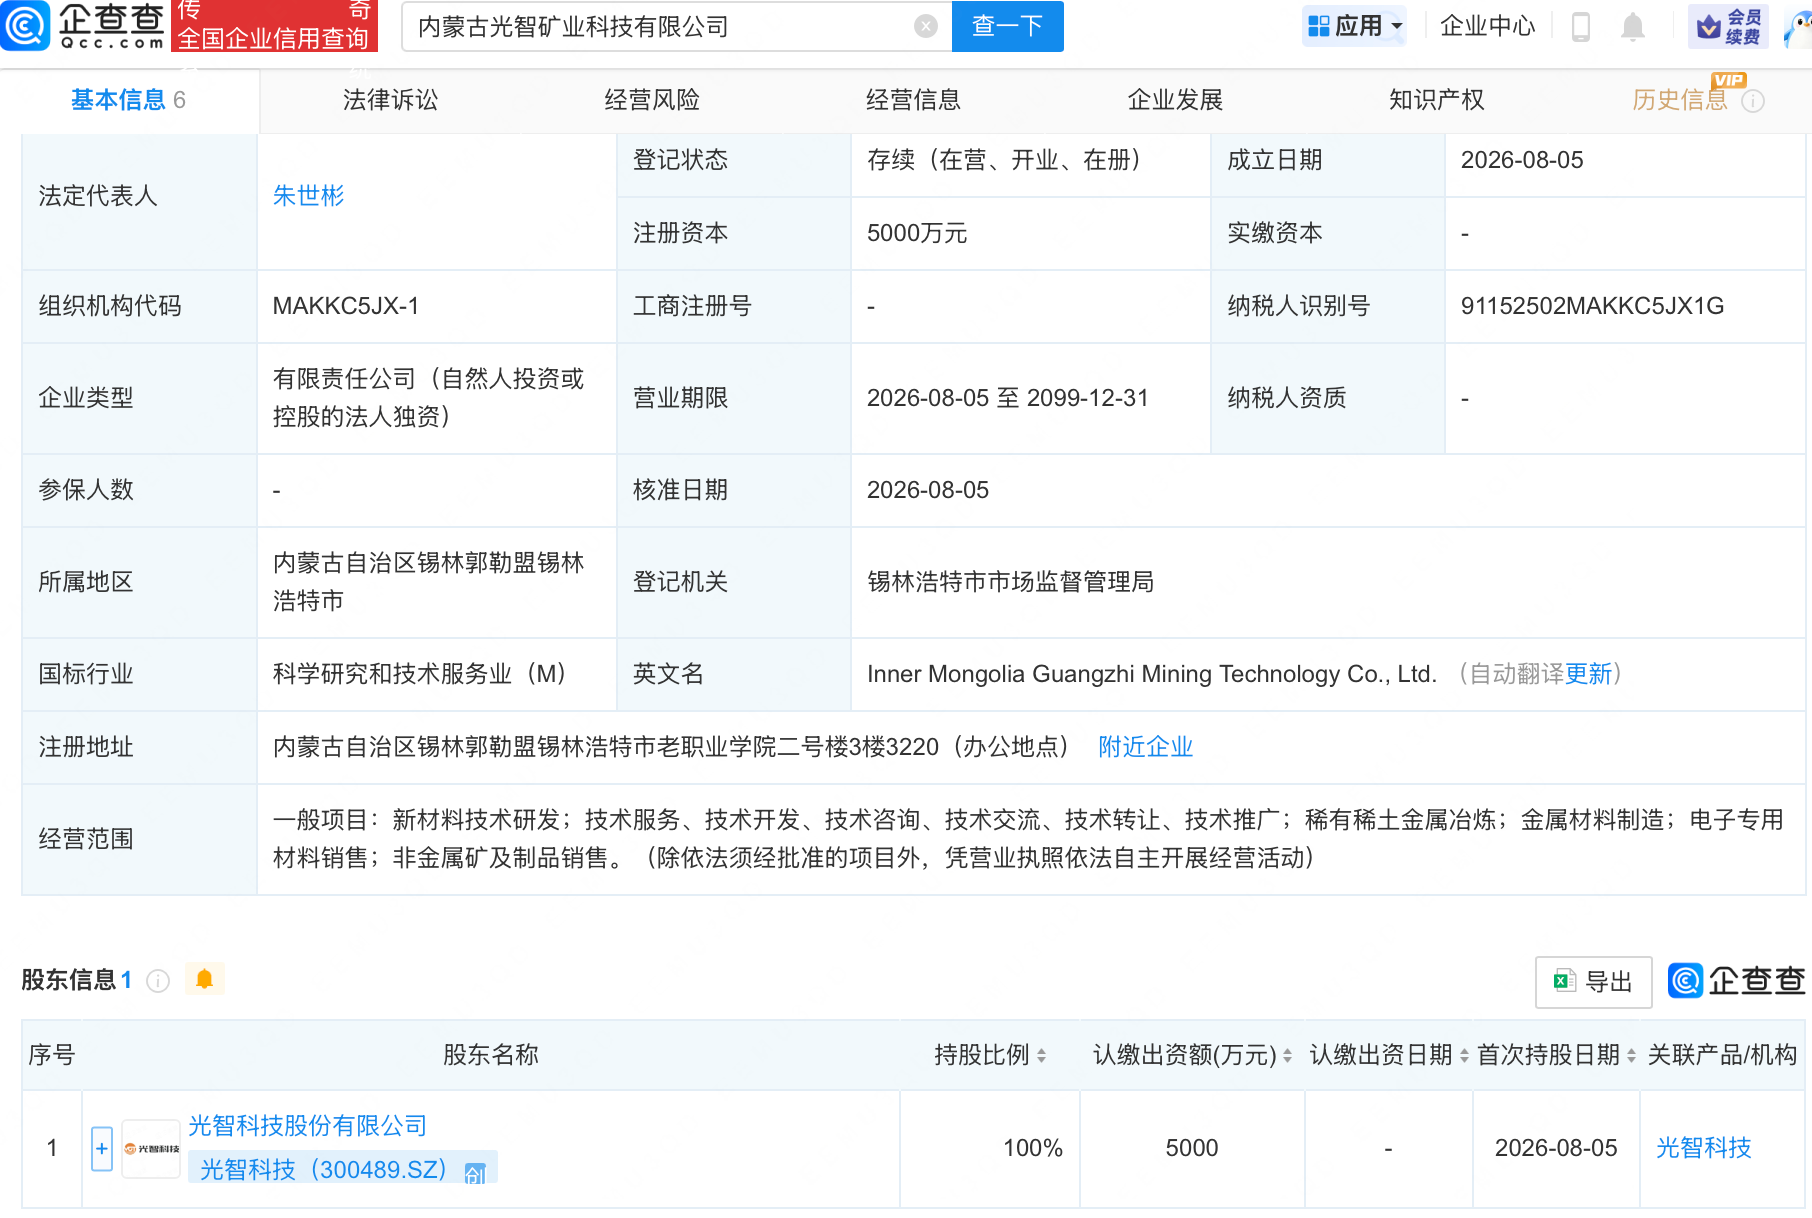Switch to 法律诉讼 tab
1812x1218 pixels.
click(x=390, y=100)
